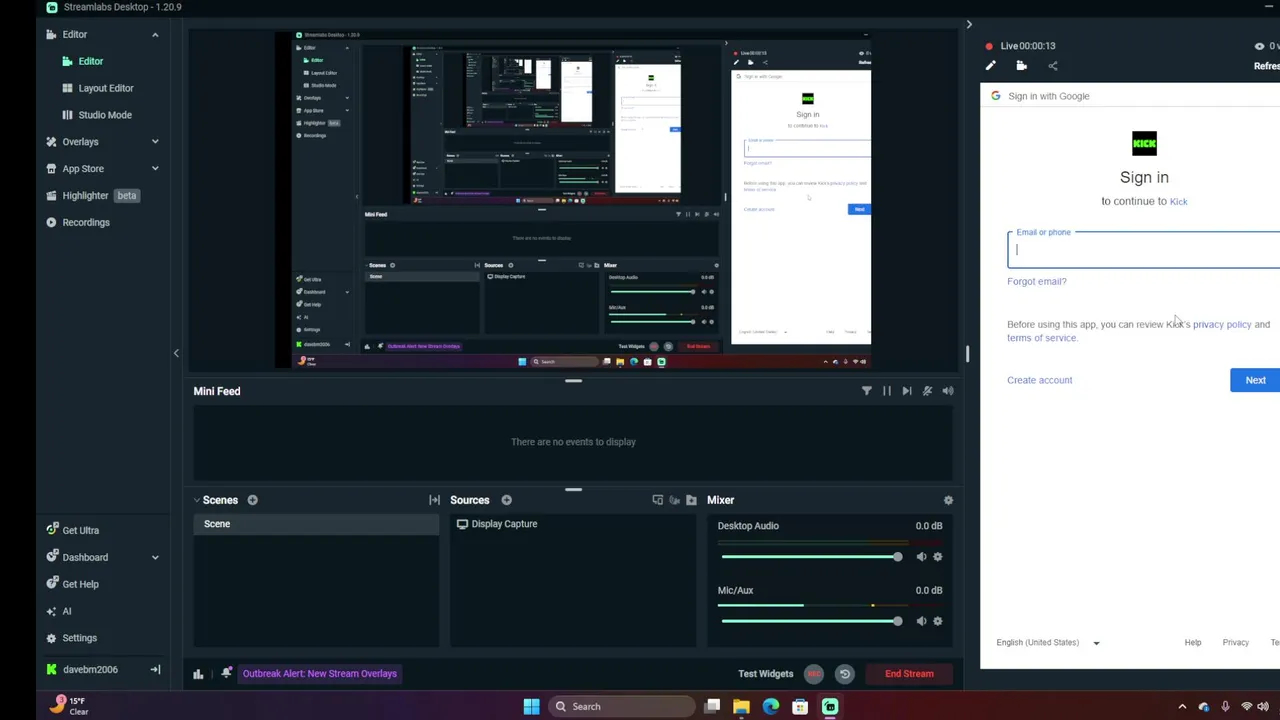
Task: Mute Desktop Audio
Action: coord(921,557)
